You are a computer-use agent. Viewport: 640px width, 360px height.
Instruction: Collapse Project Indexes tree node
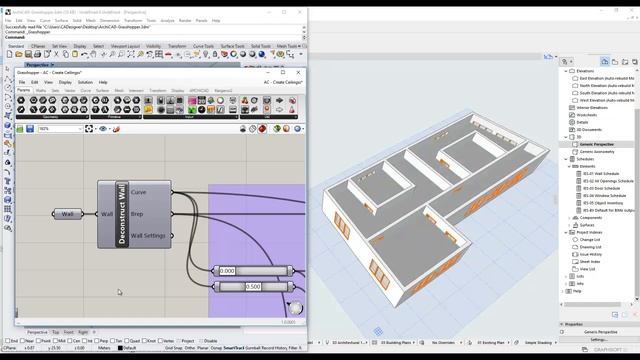[566, 233]
